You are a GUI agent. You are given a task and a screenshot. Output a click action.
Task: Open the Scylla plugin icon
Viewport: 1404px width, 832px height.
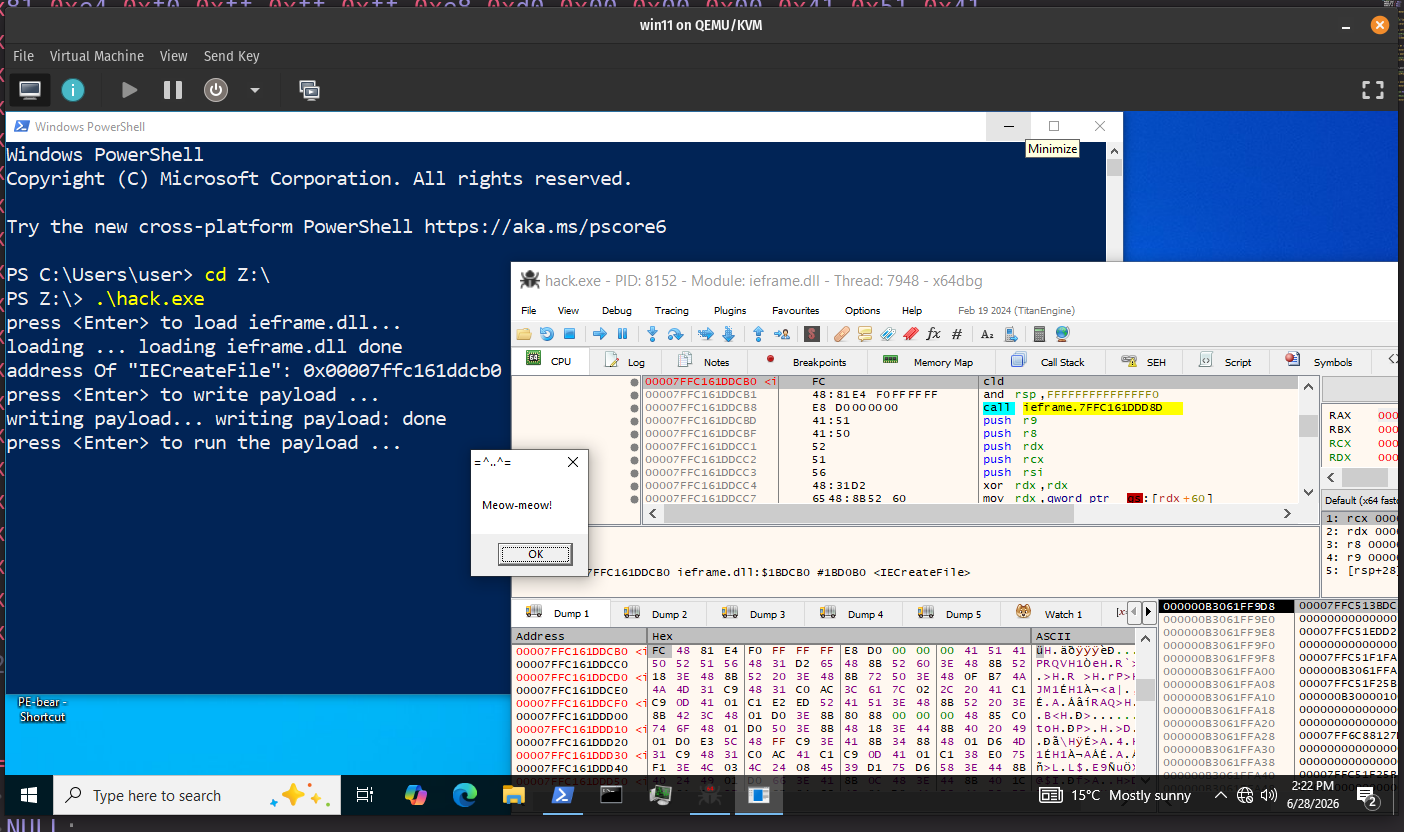[812, 334]
